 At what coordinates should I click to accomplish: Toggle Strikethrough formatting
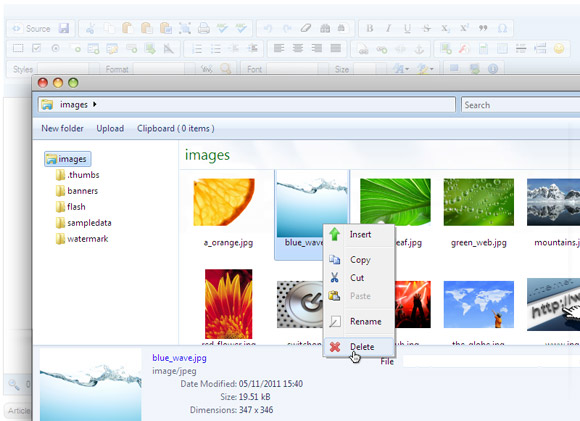426,28
